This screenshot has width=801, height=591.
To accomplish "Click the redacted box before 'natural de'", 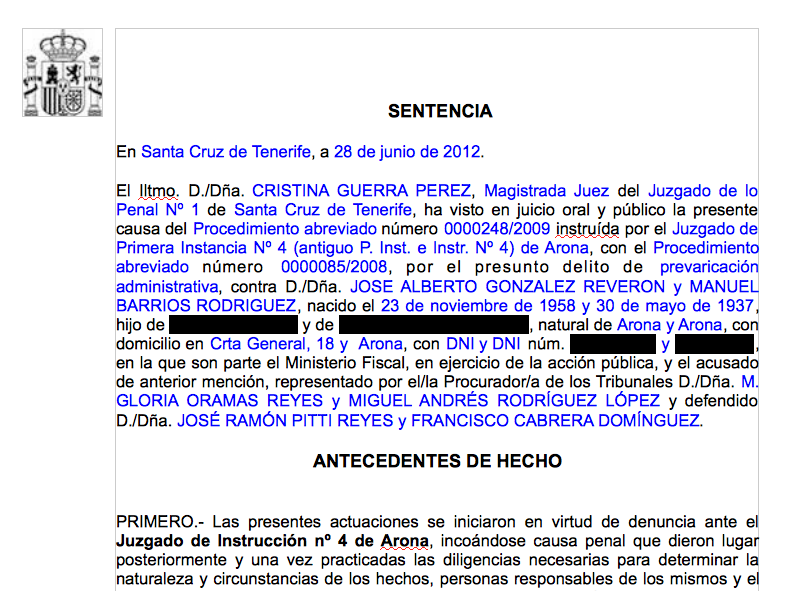I will pyautogui.click(x=434, y=325).
